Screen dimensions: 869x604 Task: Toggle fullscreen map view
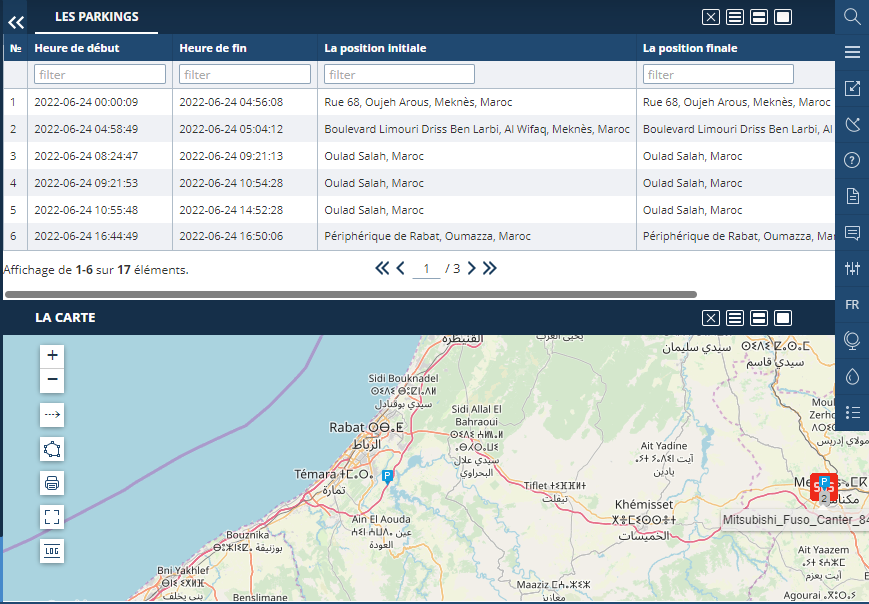click(53, 517)
